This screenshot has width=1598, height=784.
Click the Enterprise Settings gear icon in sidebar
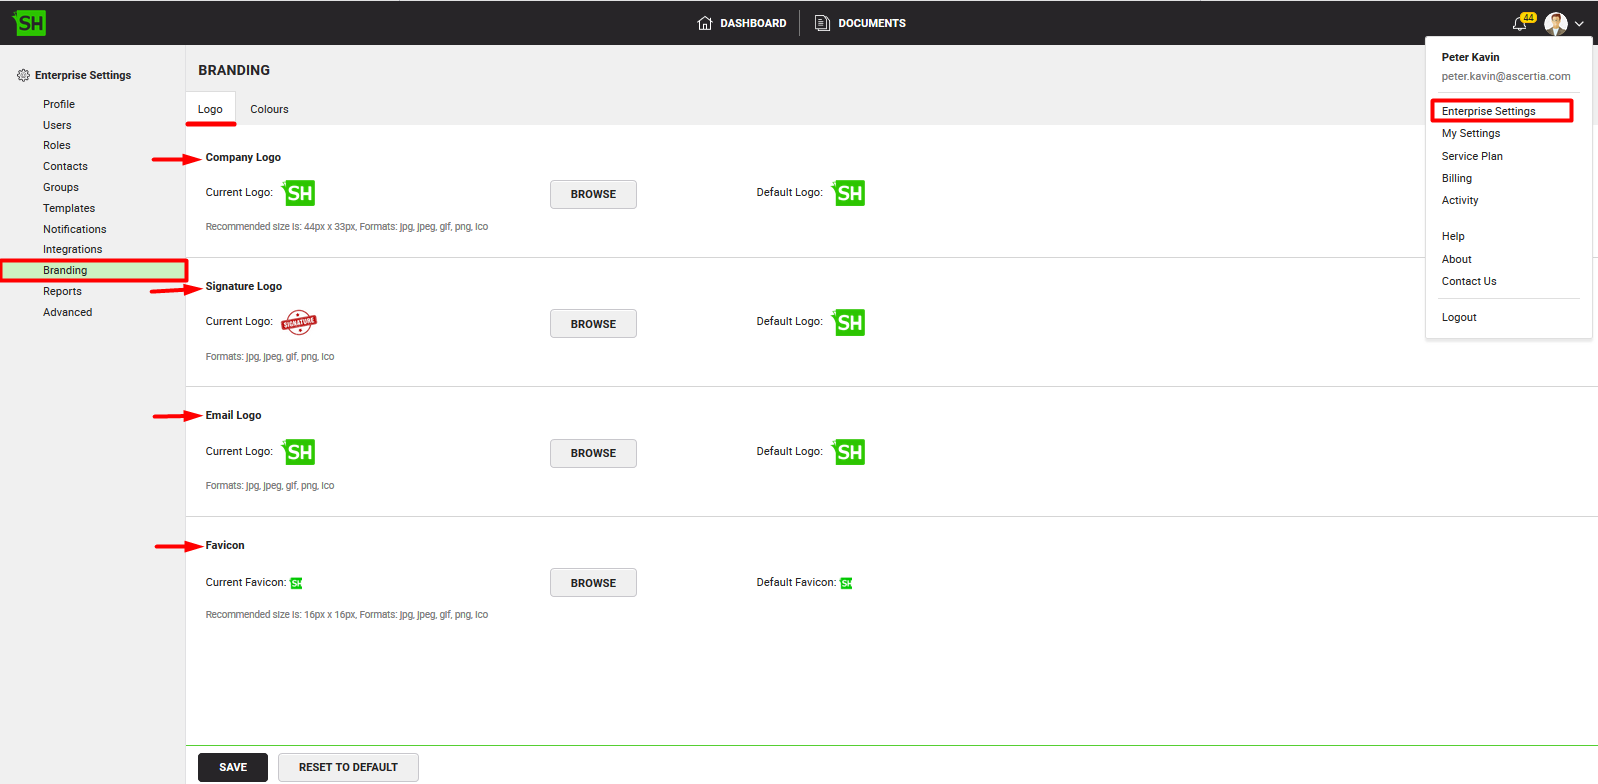click(x=23, y=75)
